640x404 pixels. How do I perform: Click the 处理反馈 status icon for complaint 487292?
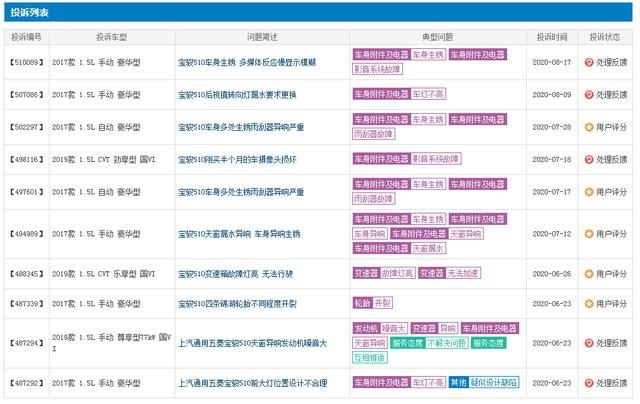click(589, 383)
